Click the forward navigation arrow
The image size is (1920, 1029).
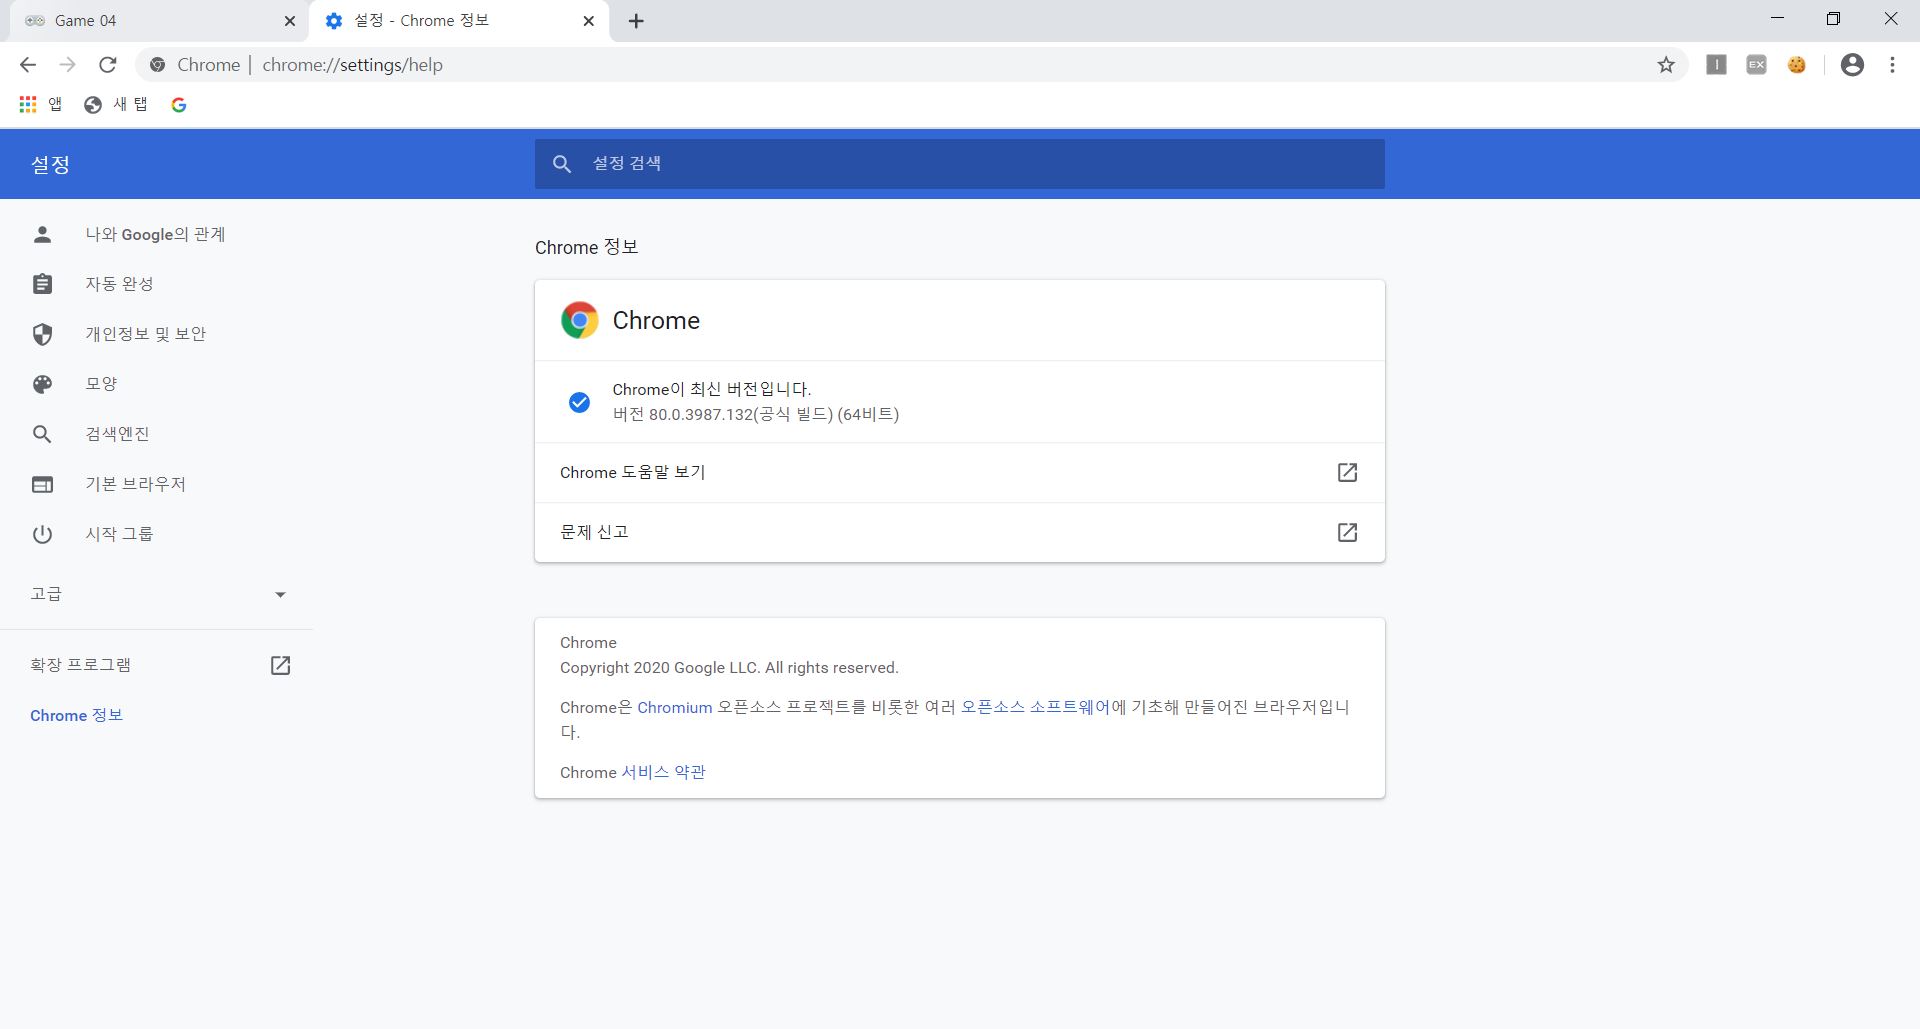pyautogui.click(x=68, y=65)
